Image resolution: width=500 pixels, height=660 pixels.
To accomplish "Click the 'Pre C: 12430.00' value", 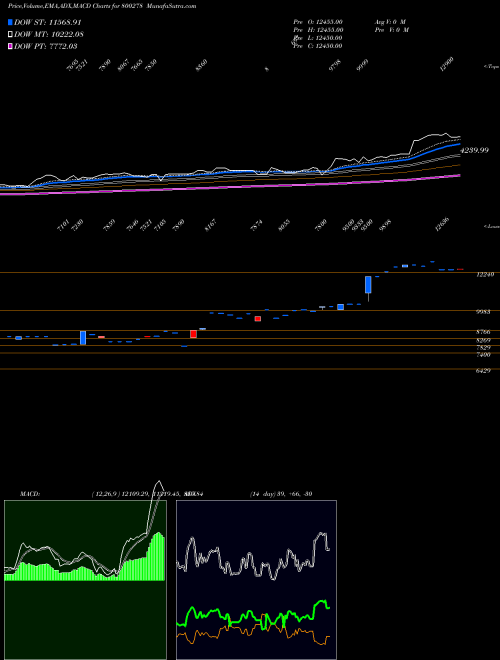I will point(318,46).
